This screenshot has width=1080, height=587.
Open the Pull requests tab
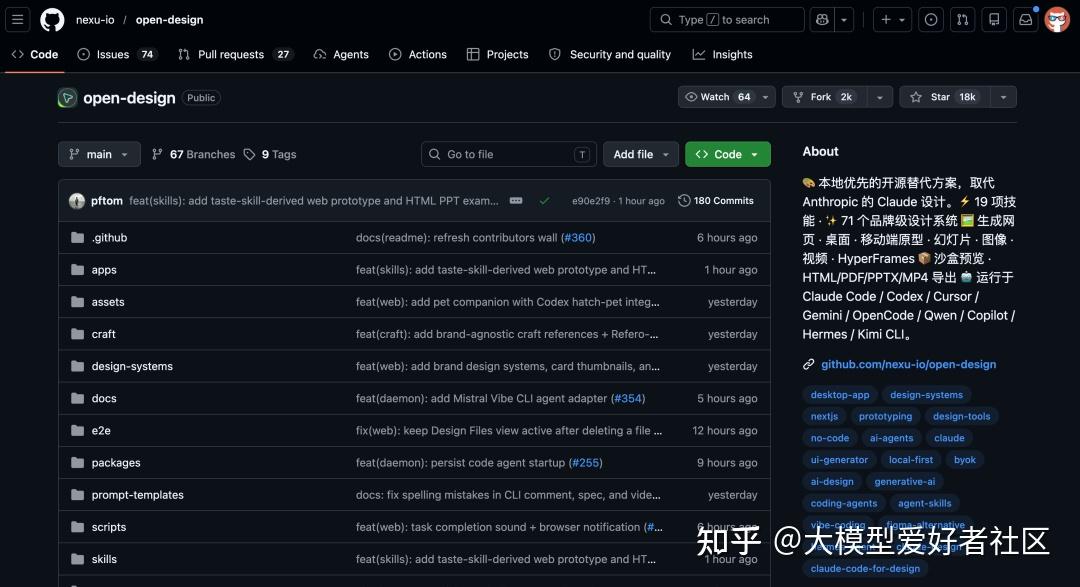(x=235, y=54)
